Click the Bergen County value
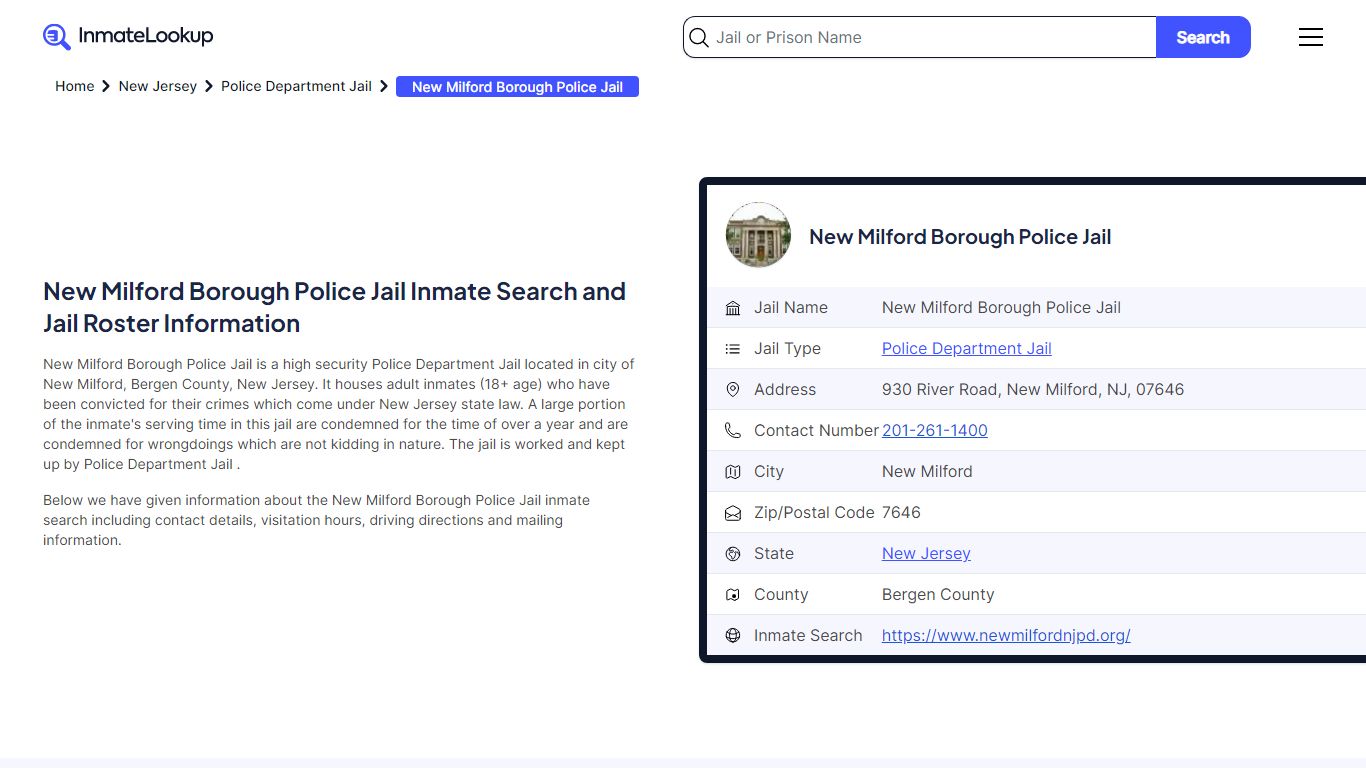Image resolution: width=1366 pixels, height=768 pixels. pos(938,595)
